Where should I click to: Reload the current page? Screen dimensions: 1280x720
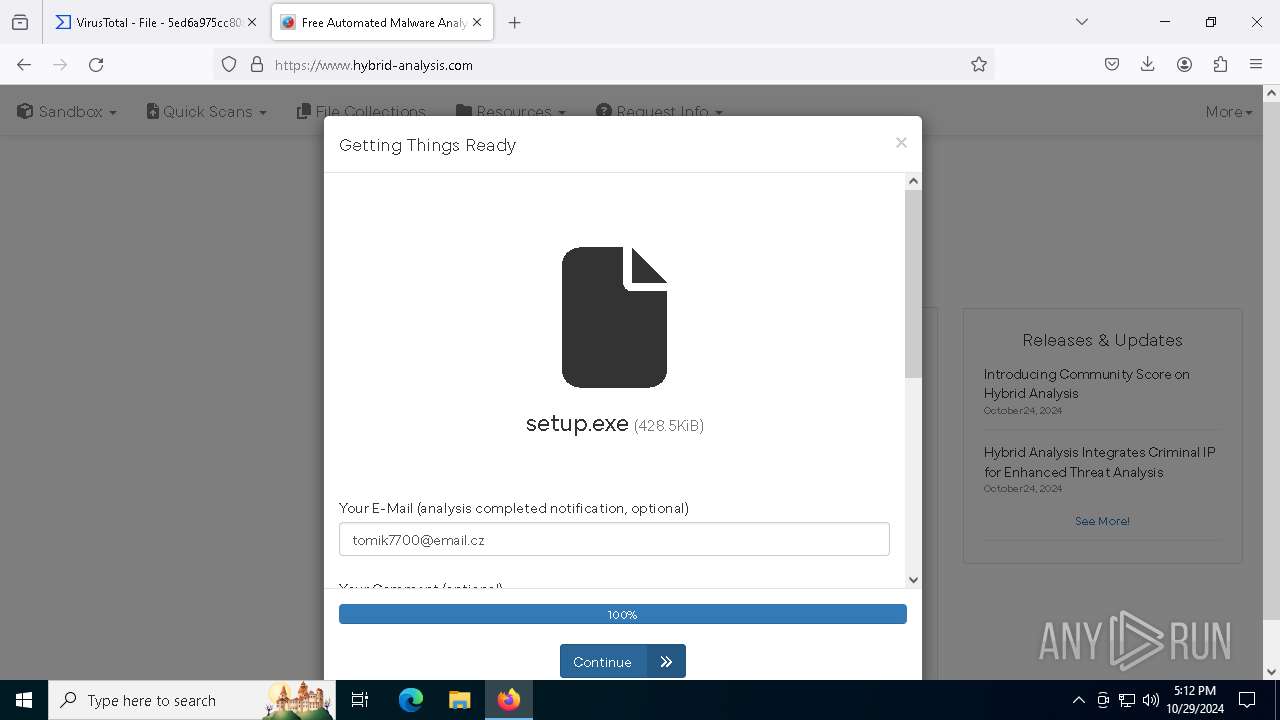[96, 64]
